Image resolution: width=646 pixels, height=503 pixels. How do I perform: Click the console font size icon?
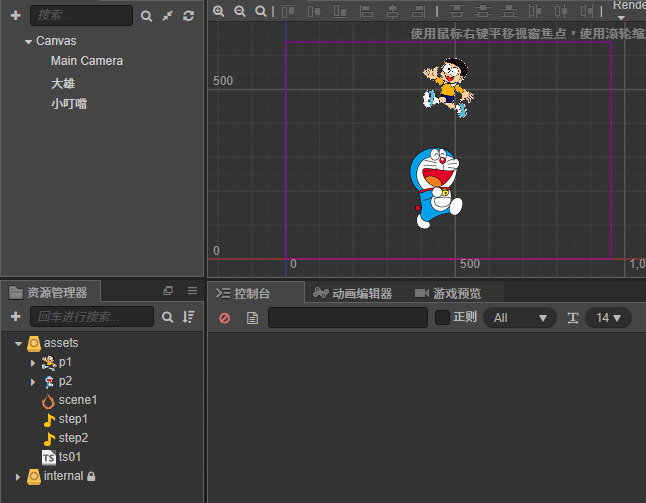pos(573,318)
